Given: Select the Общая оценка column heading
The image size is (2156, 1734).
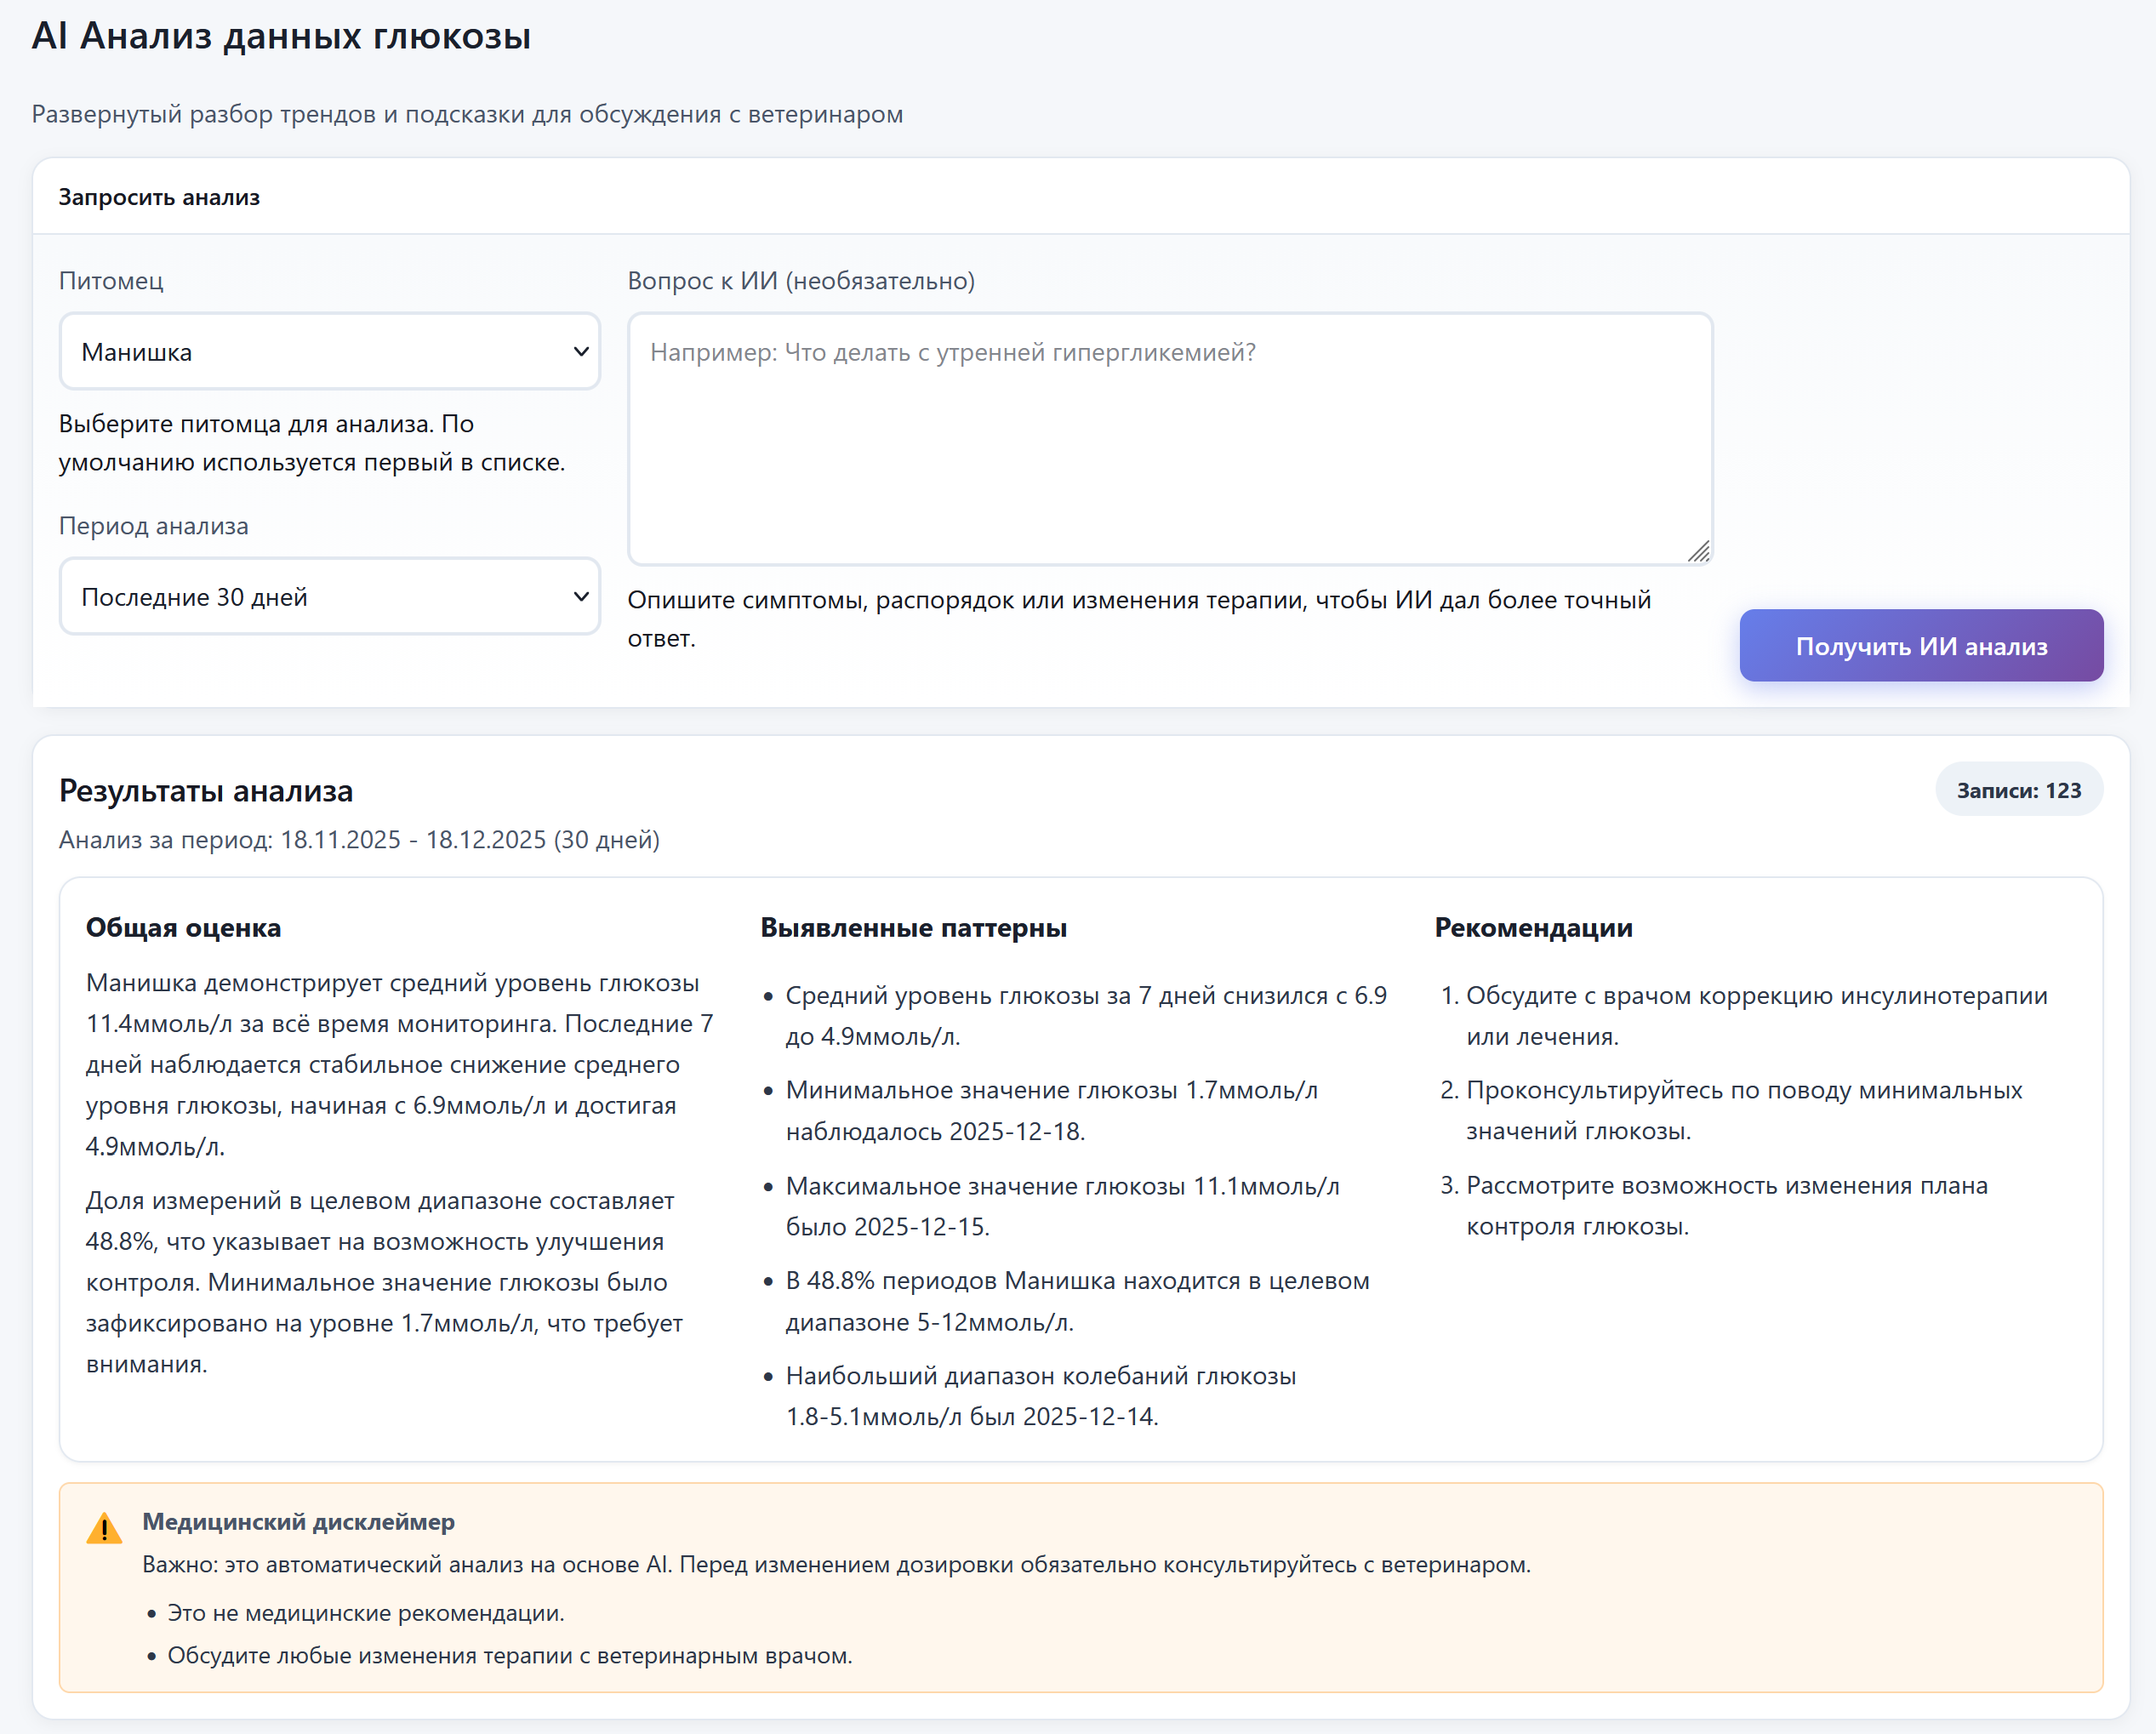Looking at the screenshot, I should [x=183, y=927].
